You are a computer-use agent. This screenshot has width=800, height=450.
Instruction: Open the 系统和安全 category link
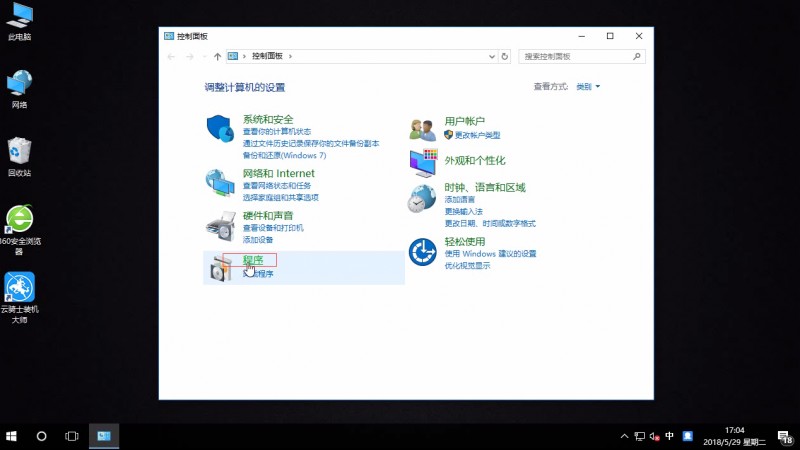[268, 119]
